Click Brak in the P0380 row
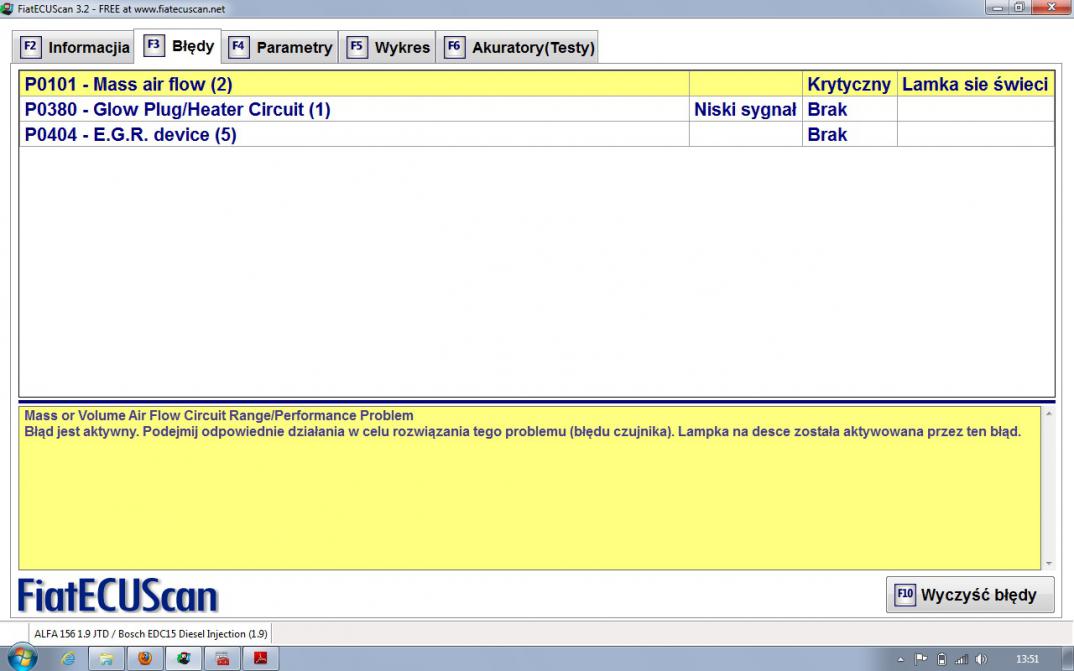 coord(849,110)
